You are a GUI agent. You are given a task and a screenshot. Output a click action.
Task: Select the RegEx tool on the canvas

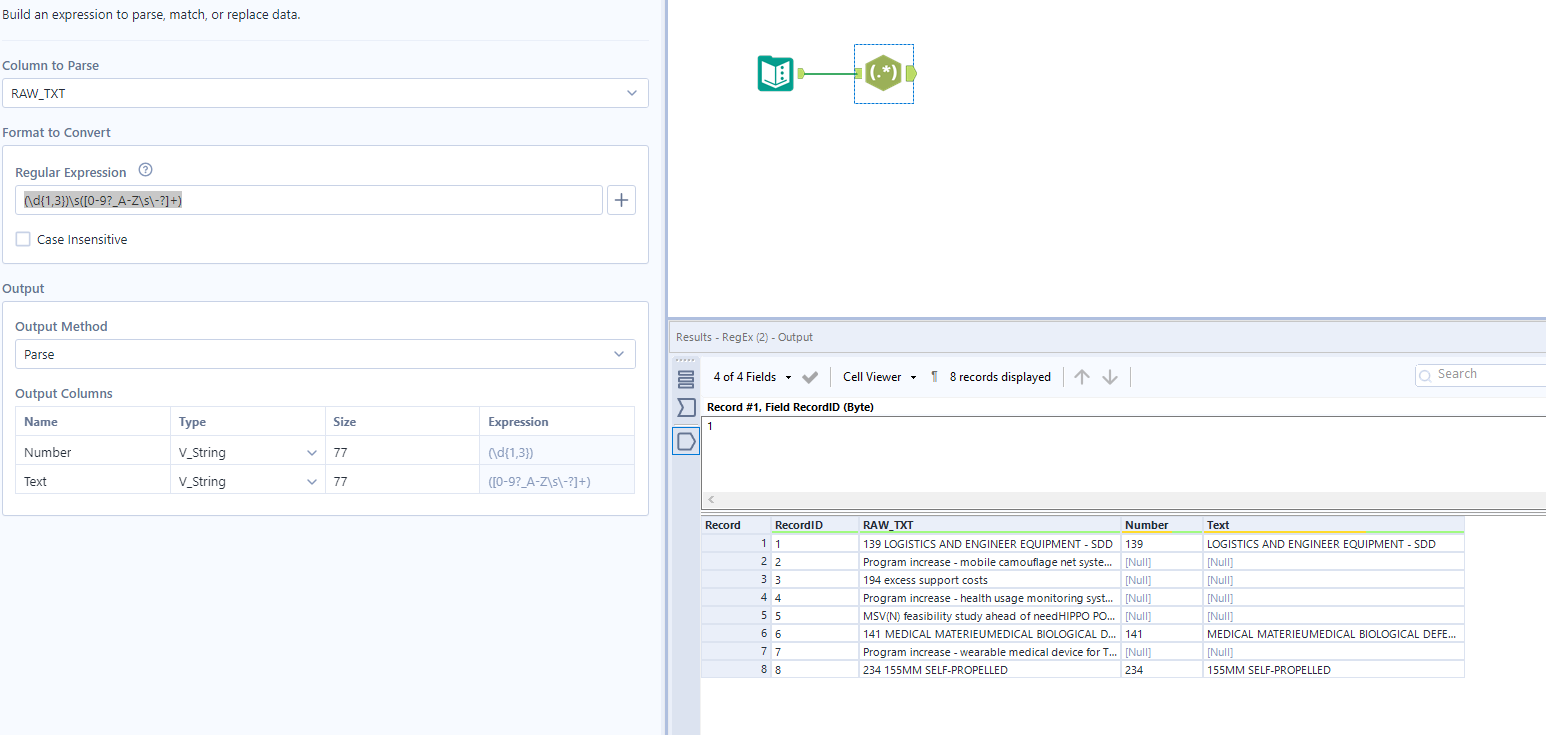click(883, 73)
